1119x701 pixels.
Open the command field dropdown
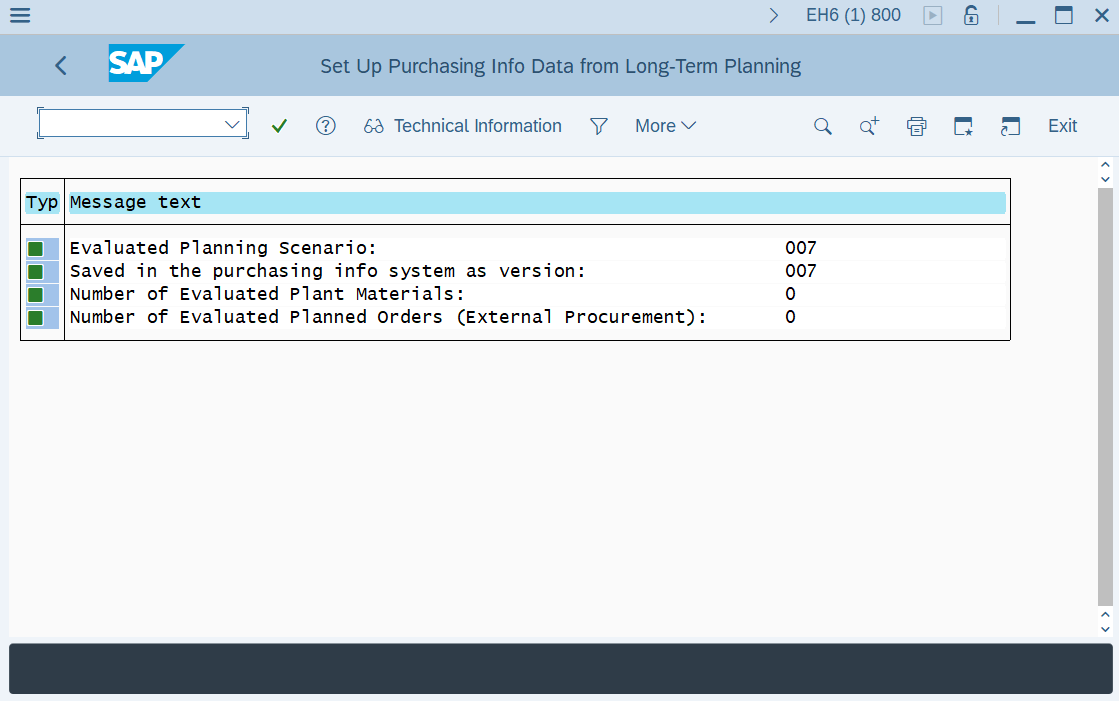click(x=232, y=122)
